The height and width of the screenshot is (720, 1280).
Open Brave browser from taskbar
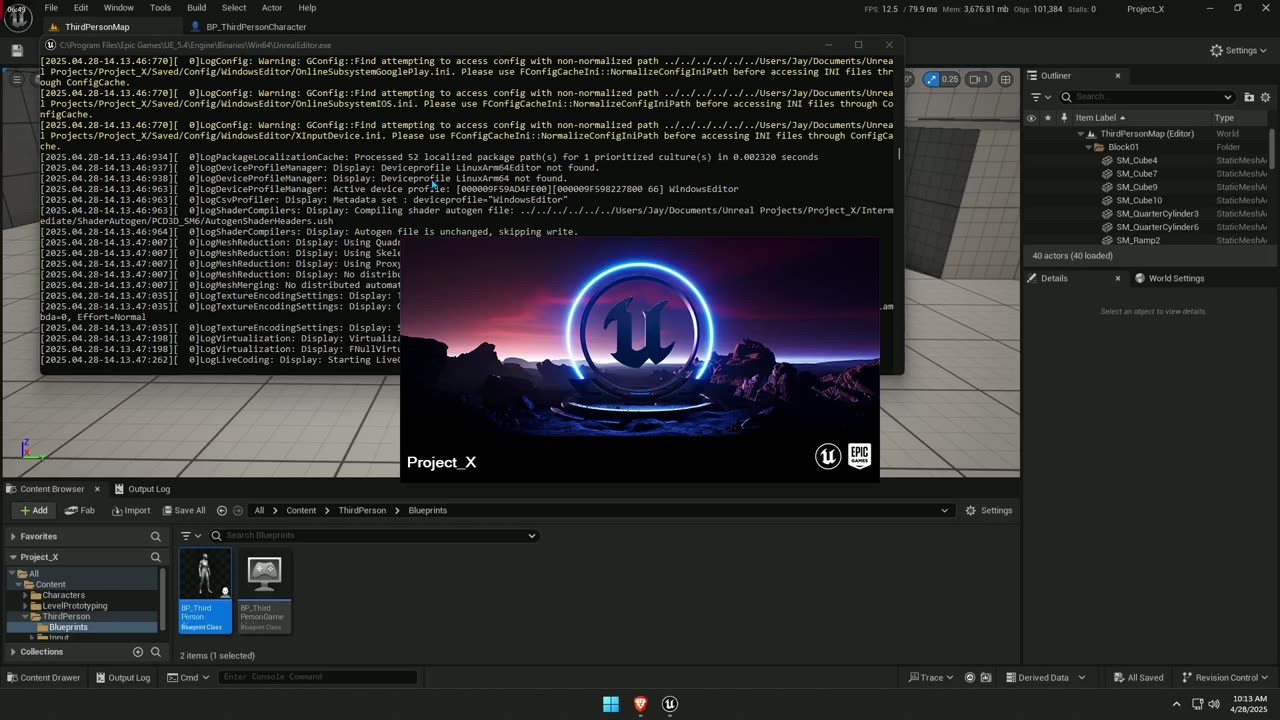click(640, 704)
